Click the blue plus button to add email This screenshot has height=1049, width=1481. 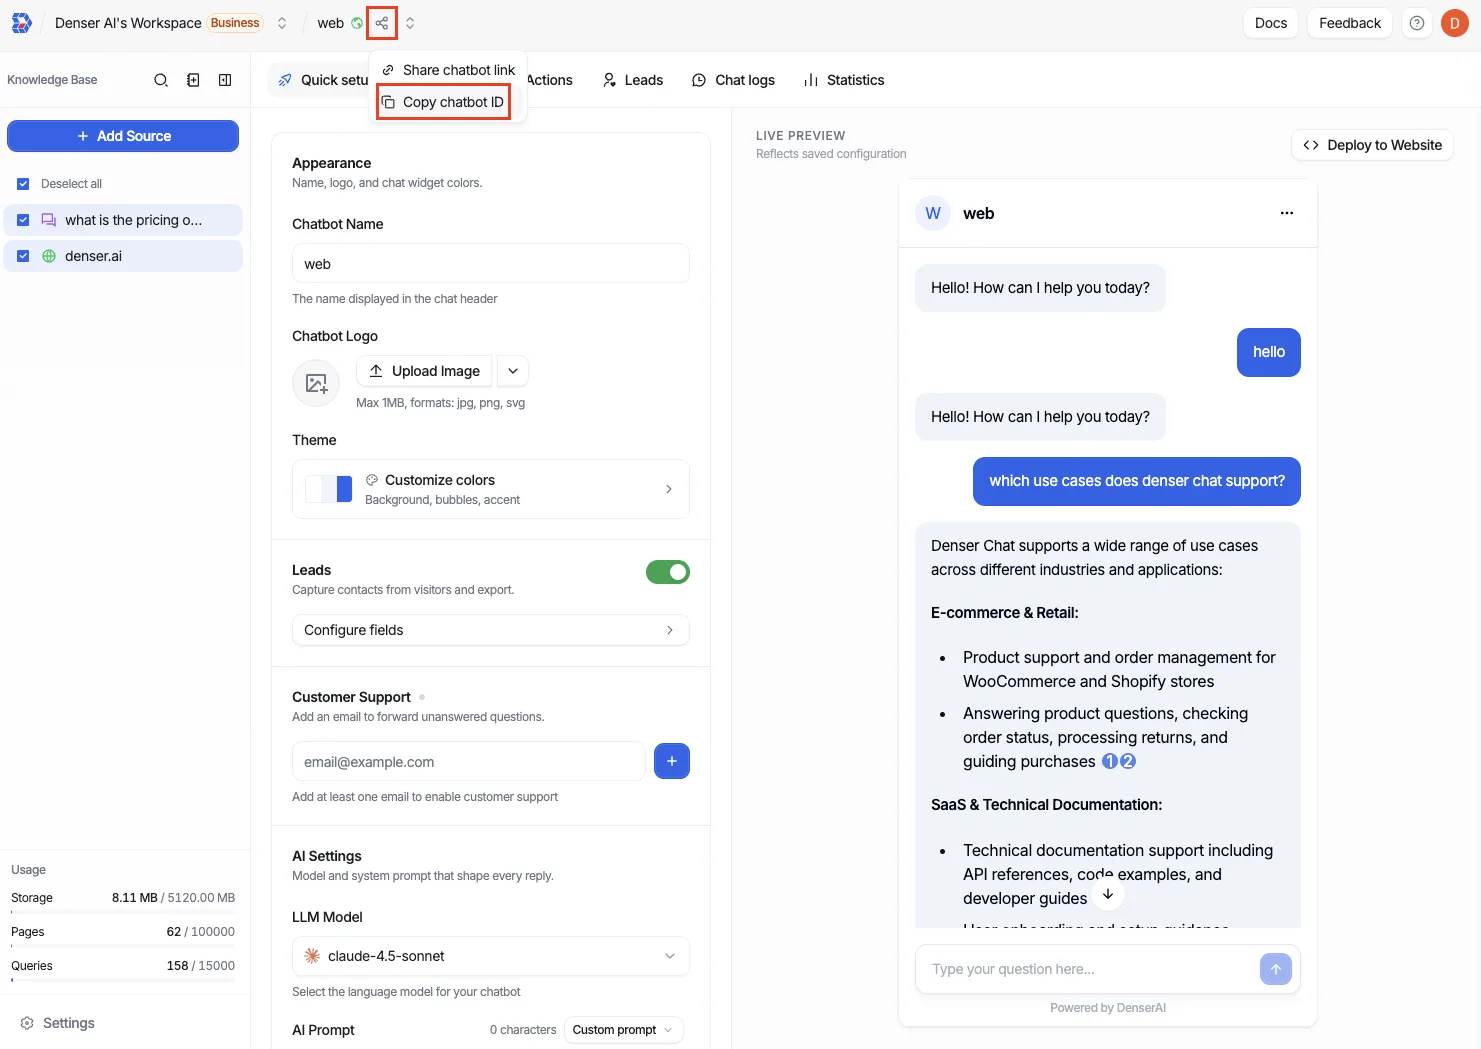coord(672,761)
